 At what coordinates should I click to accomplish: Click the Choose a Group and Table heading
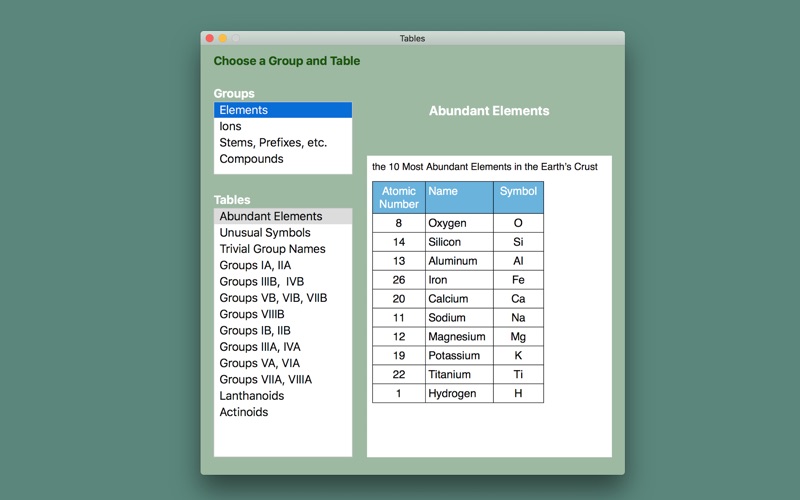287,61
